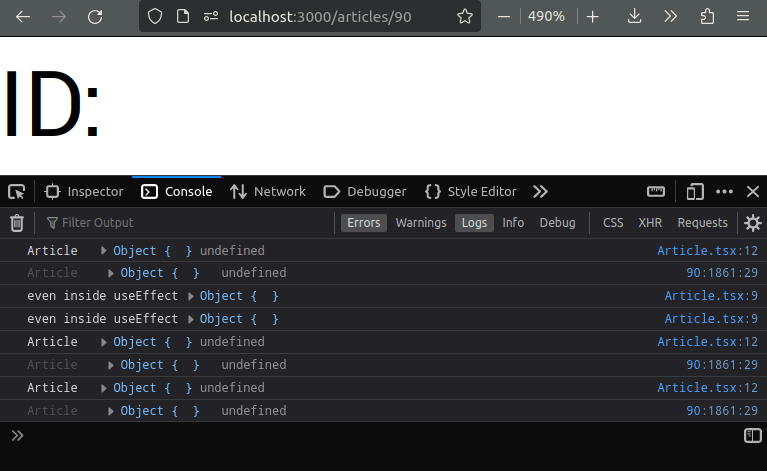The image size is (767, 471).
Task: Bookmark this page with the star icon
Action: (465, 17)
